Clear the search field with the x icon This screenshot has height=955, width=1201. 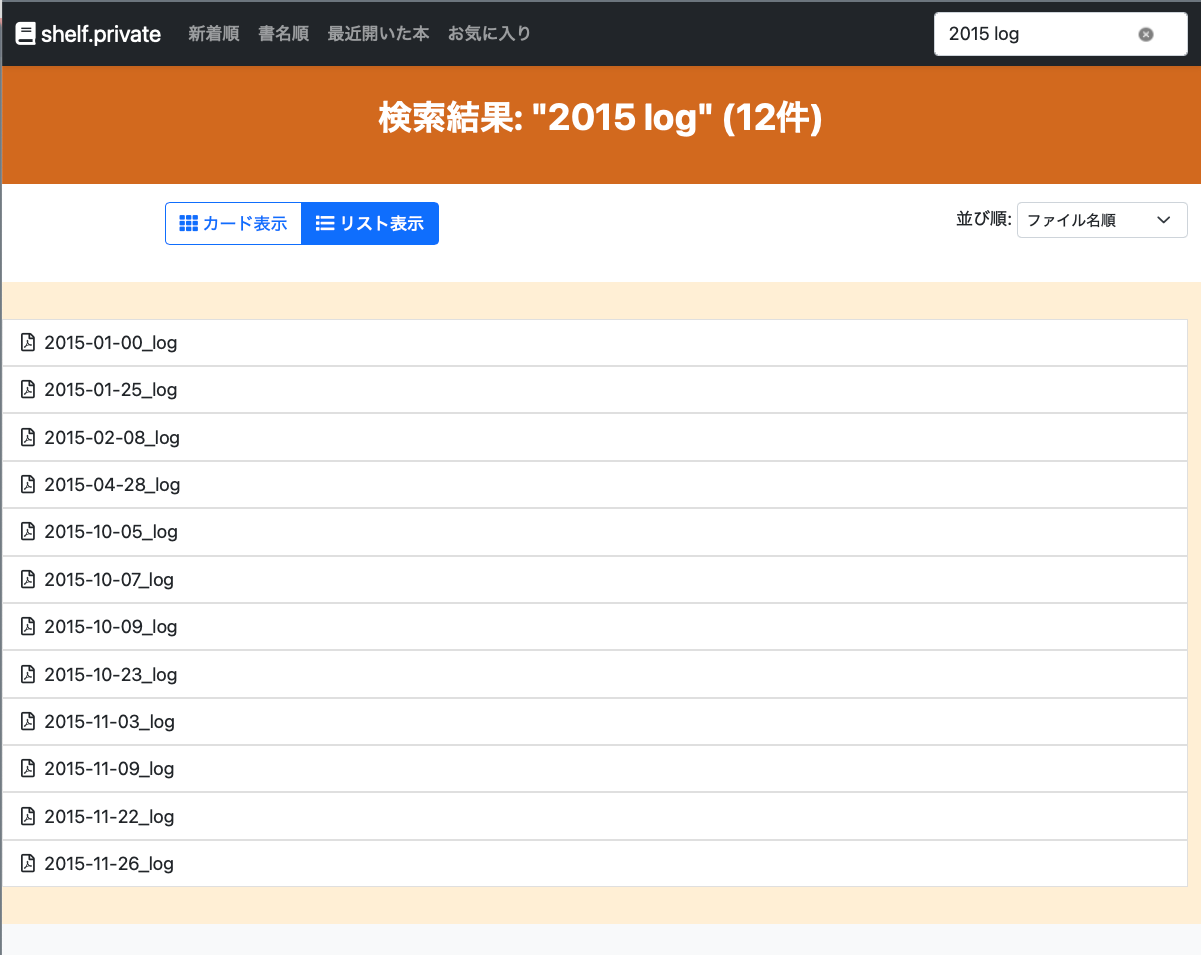[1146, 34]
